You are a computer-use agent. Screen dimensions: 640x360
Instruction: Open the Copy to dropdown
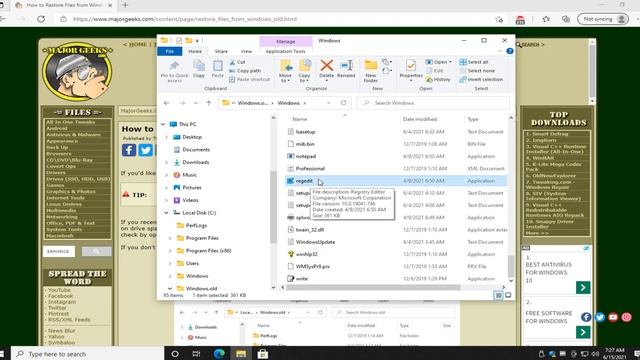click(304, 71)
